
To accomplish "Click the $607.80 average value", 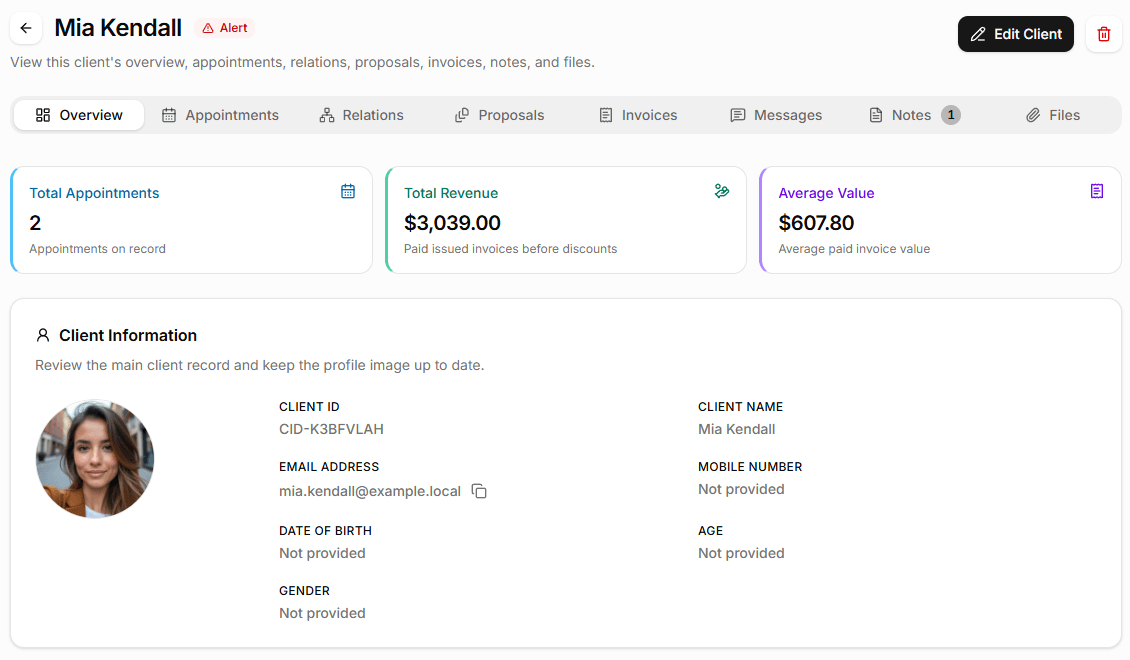I will coord(816,223).
